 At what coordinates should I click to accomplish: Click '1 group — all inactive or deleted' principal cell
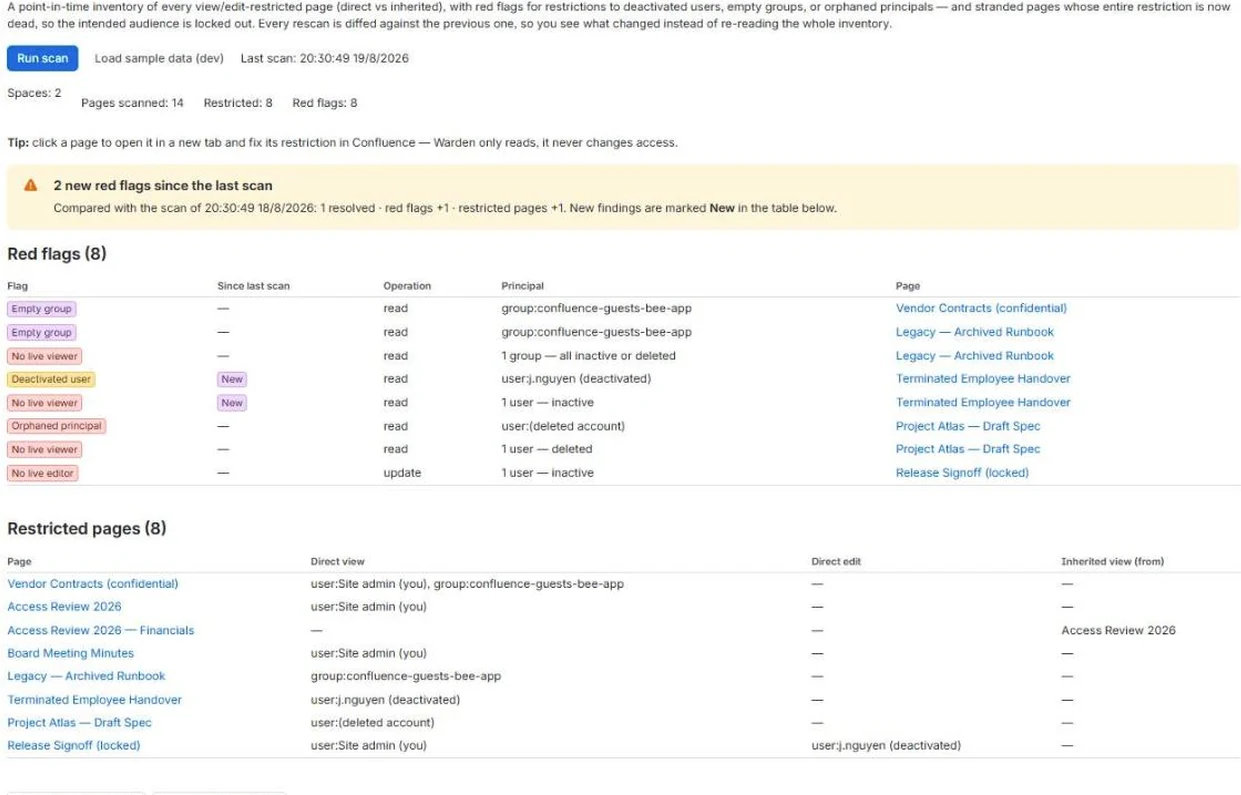pyautogui.click(x=589, y=356)
